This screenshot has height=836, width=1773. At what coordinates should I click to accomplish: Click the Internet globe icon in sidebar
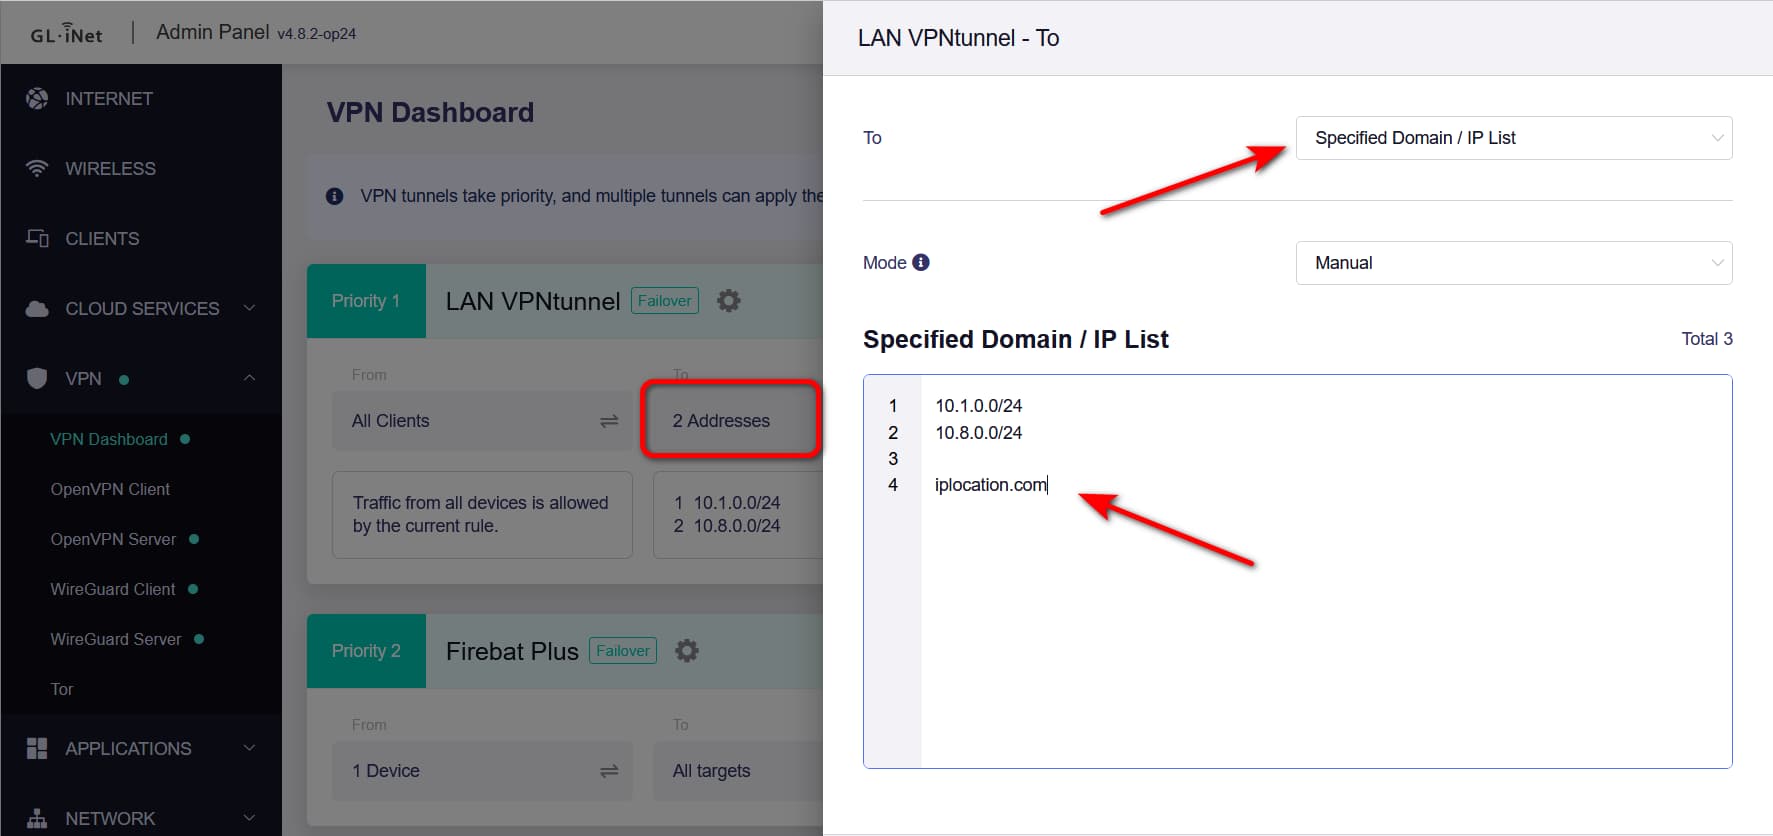37,98
